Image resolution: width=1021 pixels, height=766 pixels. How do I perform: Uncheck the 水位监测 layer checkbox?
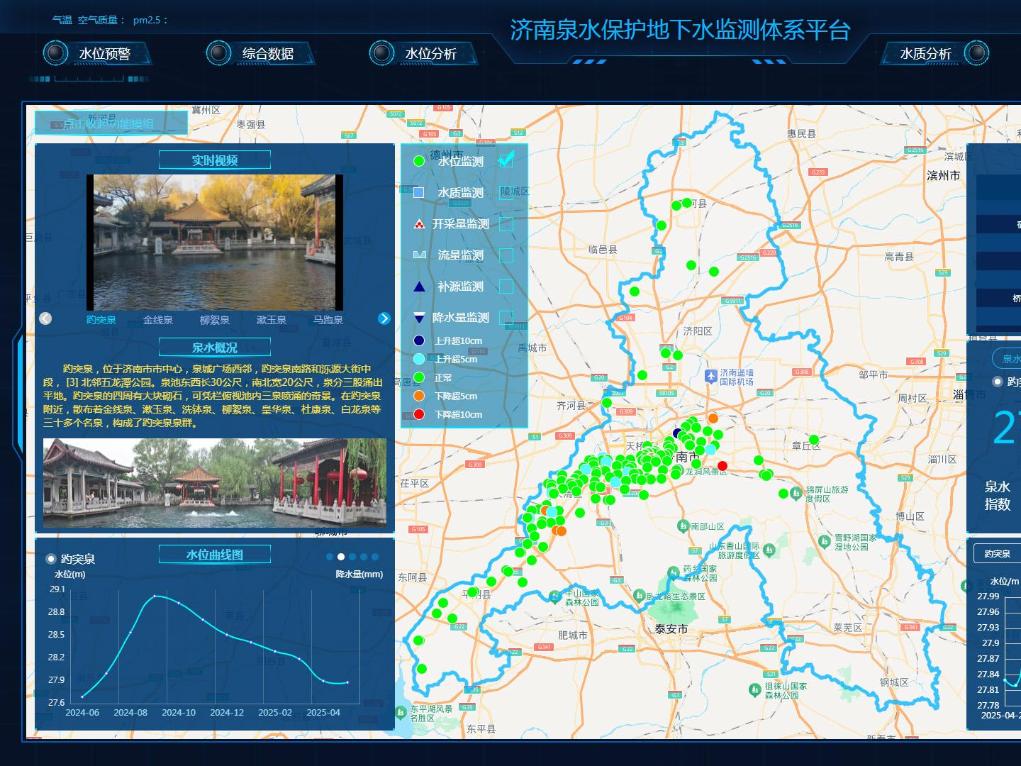point(507,160)
